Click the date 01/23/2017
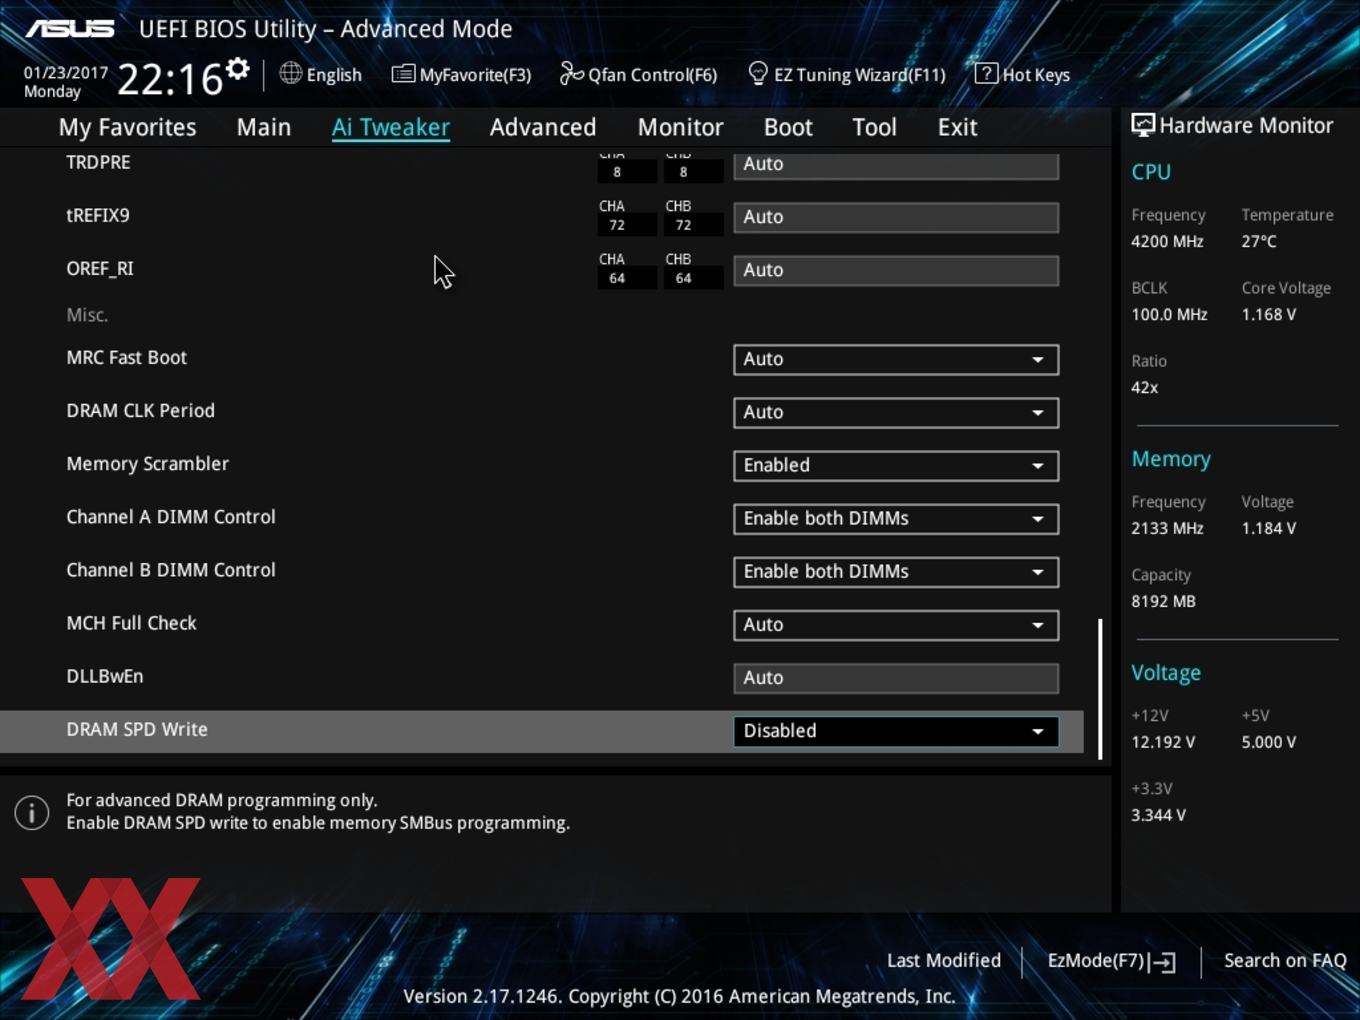The width and height of the screenshot is (1360, 1020). click(66, 73)
